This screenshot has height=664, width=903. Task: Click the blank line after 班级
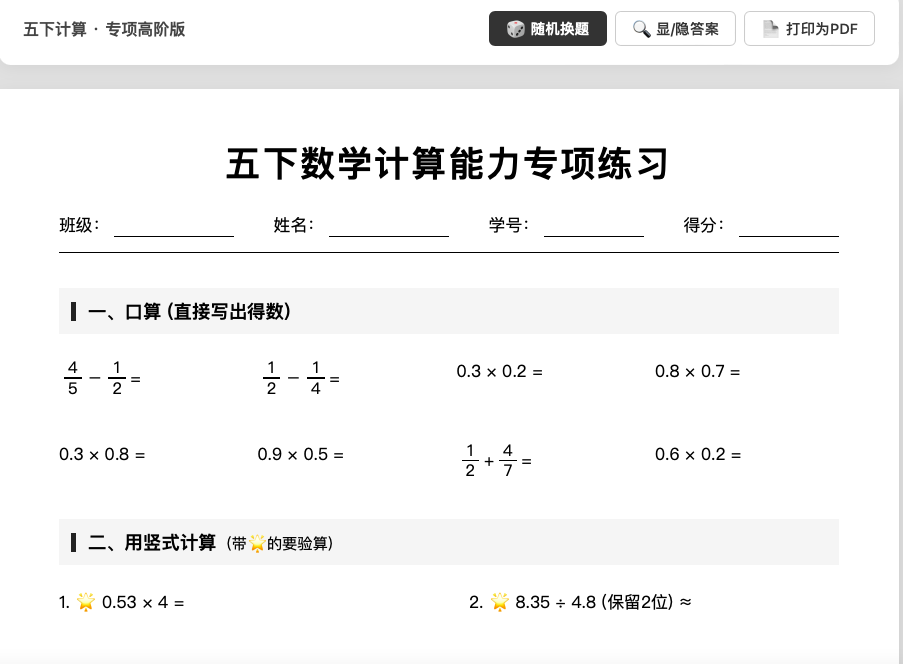click(173, 226)
